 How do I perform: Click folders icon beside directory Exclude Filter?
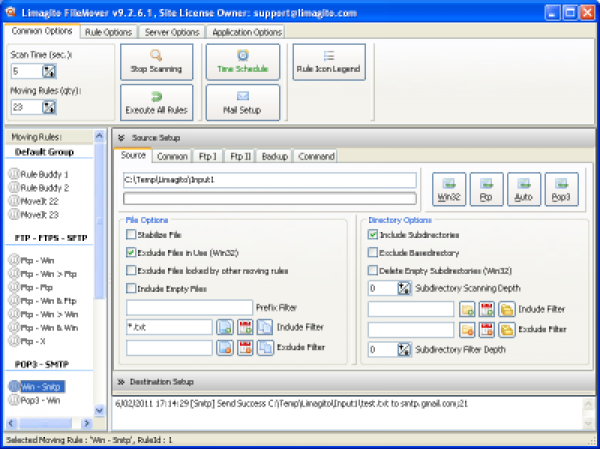click(507, 330)
